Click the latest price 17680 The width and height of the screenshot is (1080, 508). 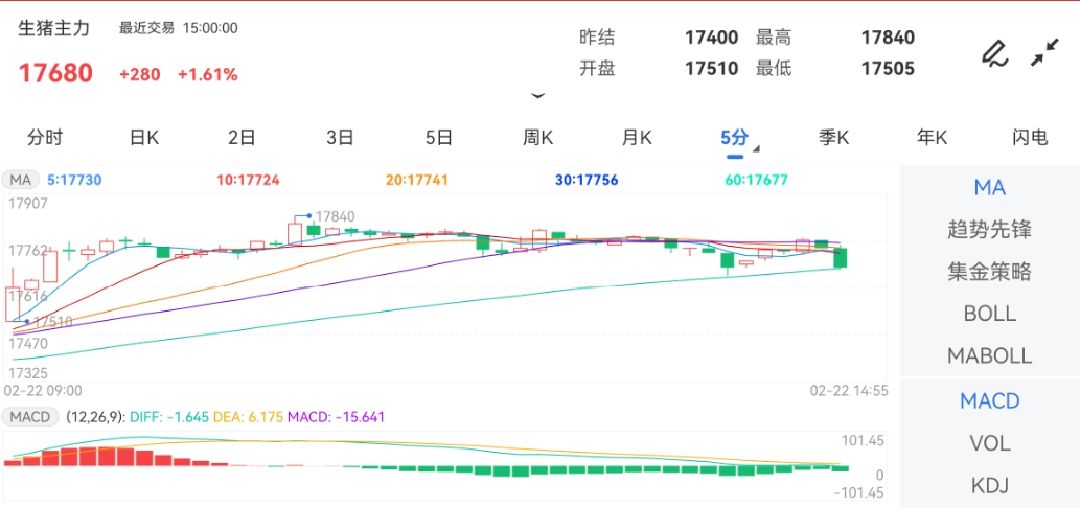point(55,73)
